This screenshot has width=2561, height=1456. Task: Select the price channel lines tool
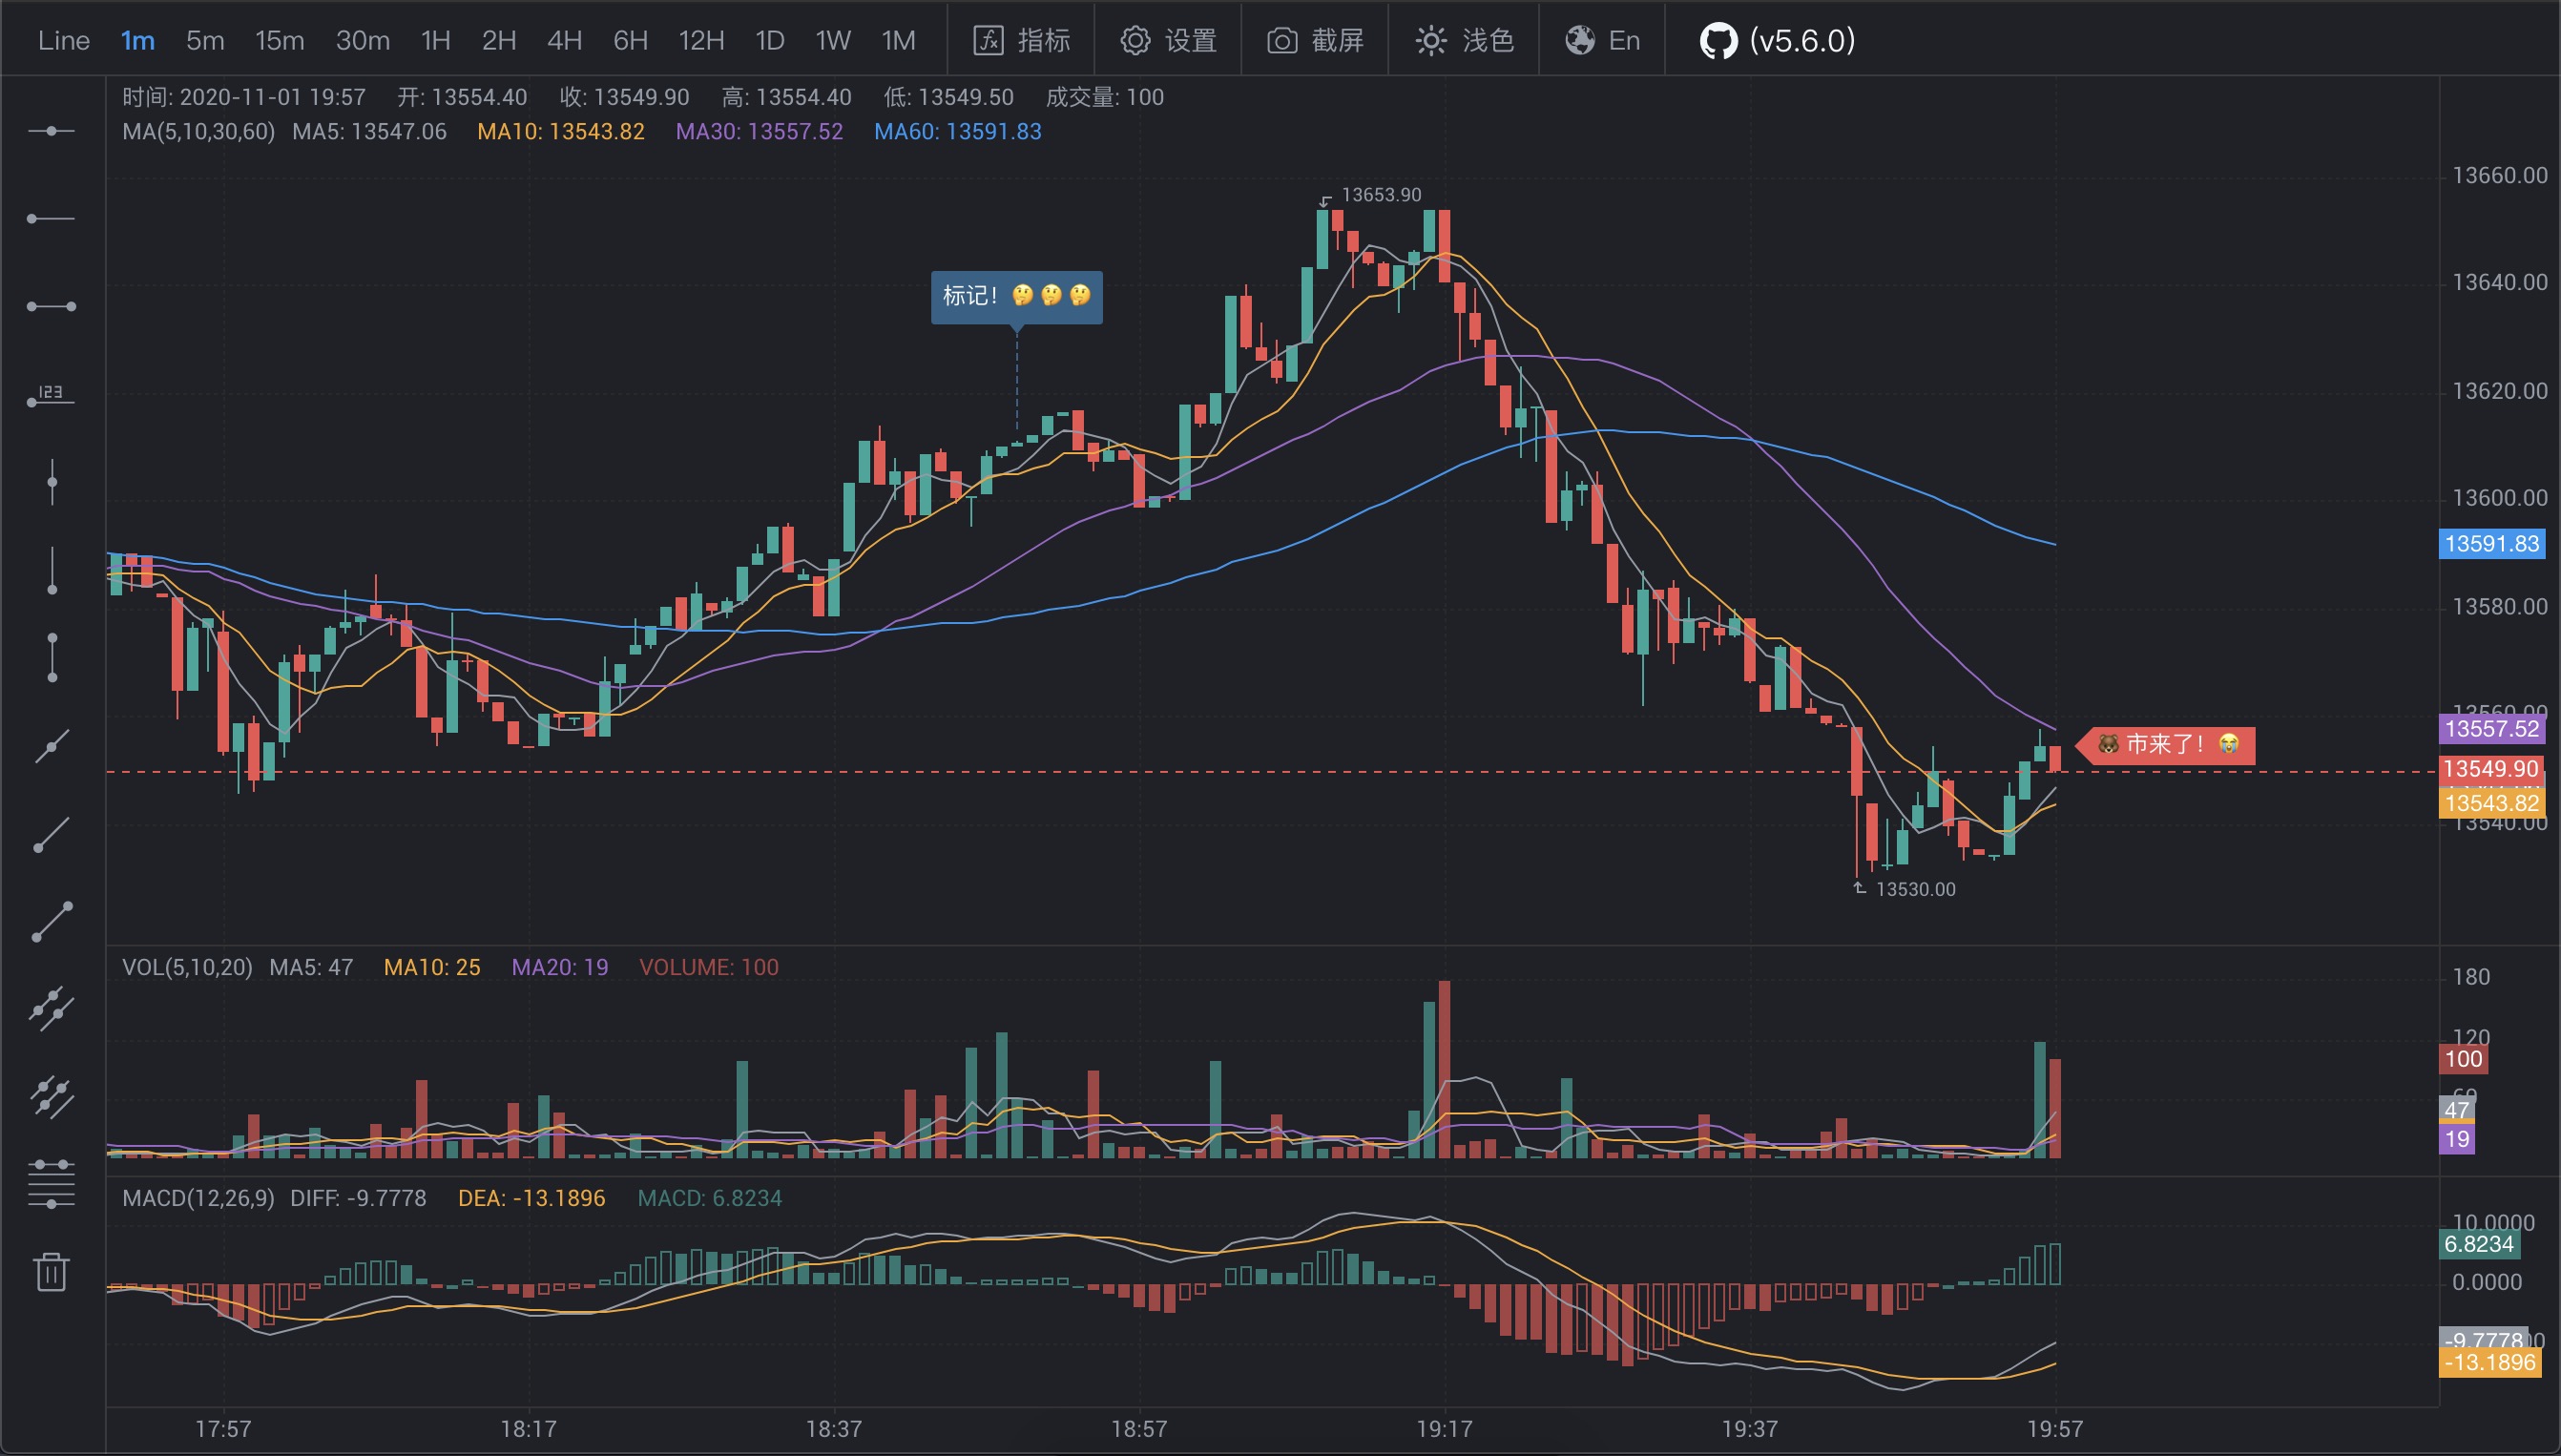click(x=51, y=1096)
